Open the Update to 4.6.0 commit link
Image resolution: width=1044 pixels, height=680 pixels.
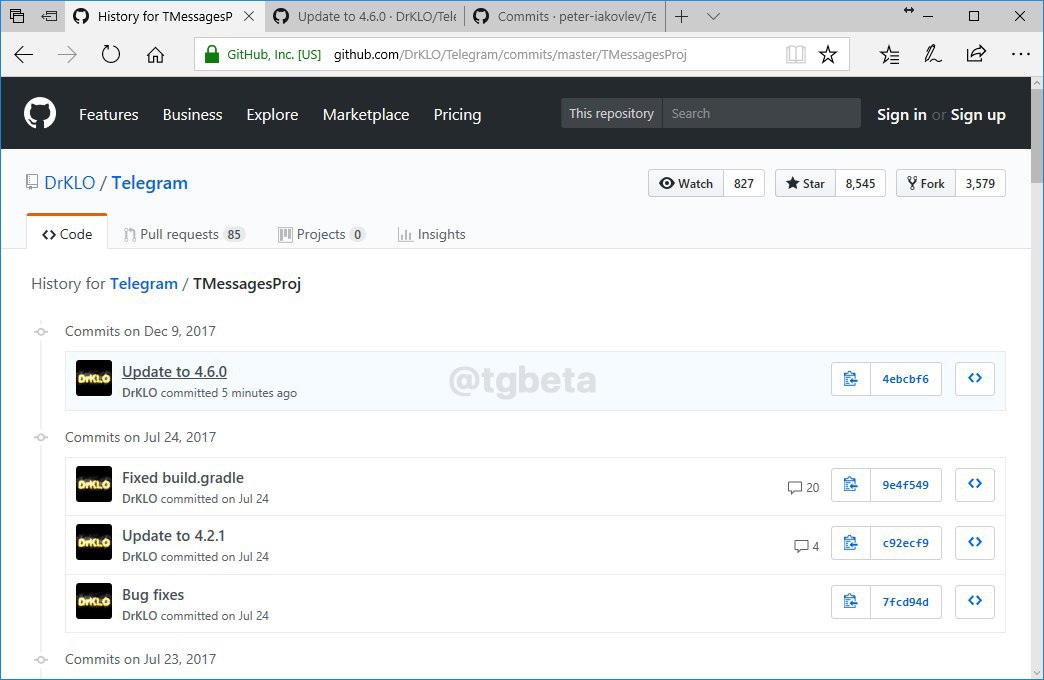pos(174,372)
